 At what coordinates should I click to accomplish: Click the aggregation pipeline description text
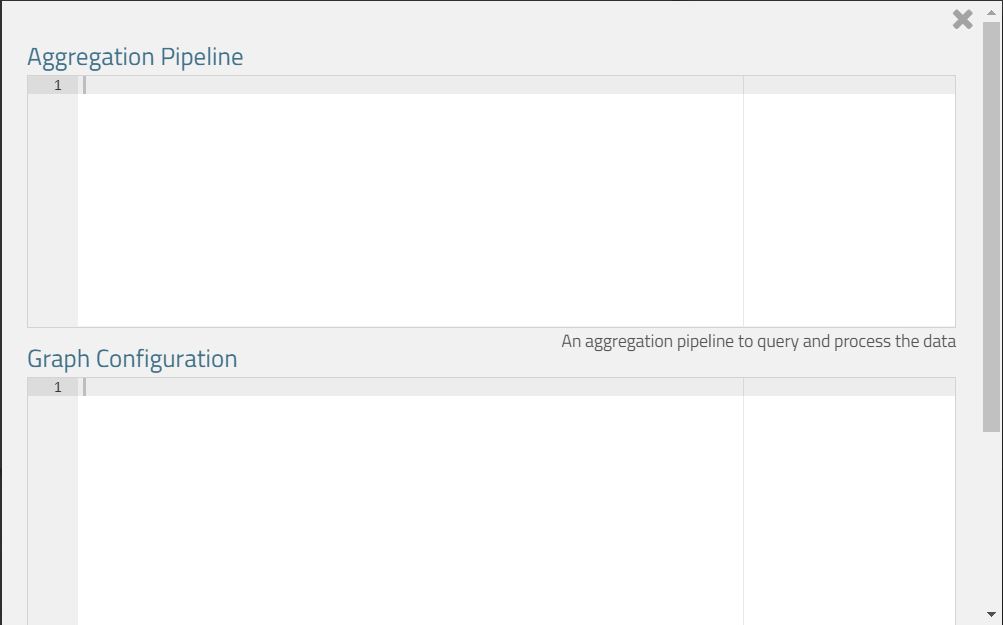(758, 342)
